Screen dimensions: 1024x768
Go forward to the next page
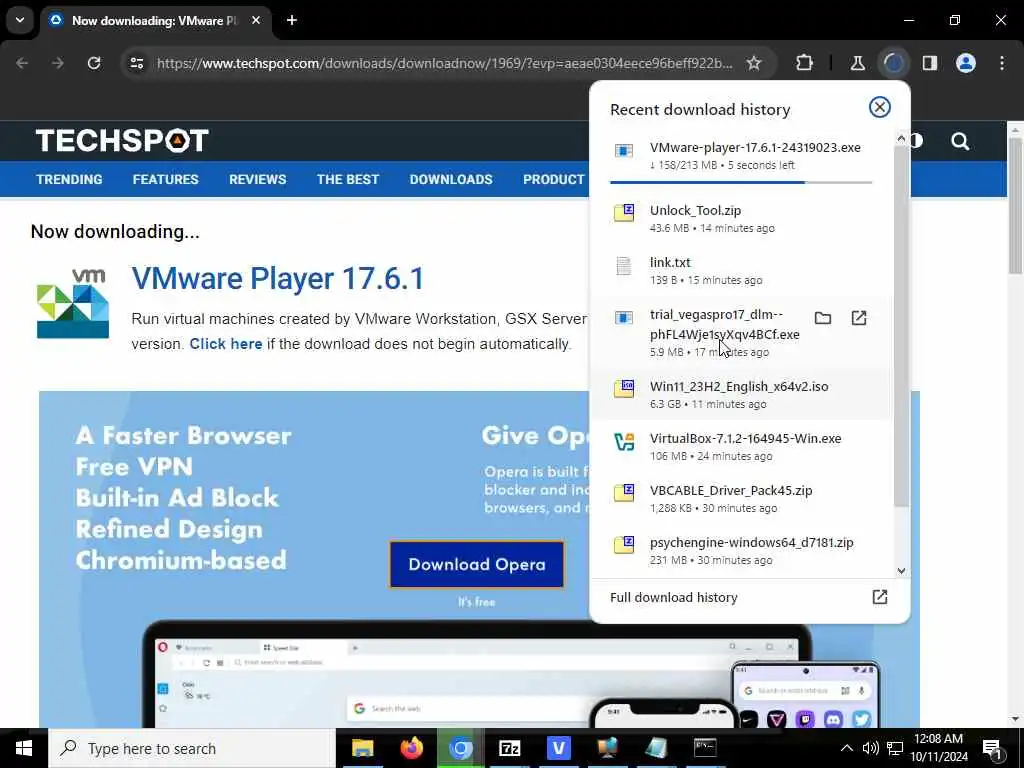tap(58, 63)
